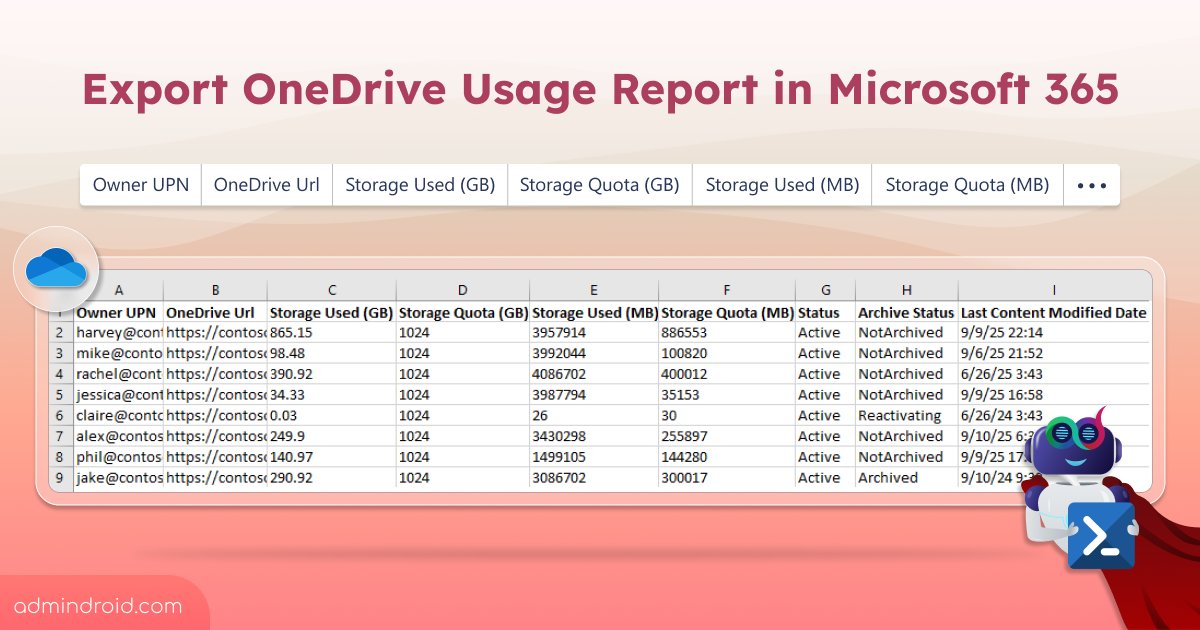
Task: Click the 865.15 storage used cell
Action: pyautogui.click(x=332, y=332)
